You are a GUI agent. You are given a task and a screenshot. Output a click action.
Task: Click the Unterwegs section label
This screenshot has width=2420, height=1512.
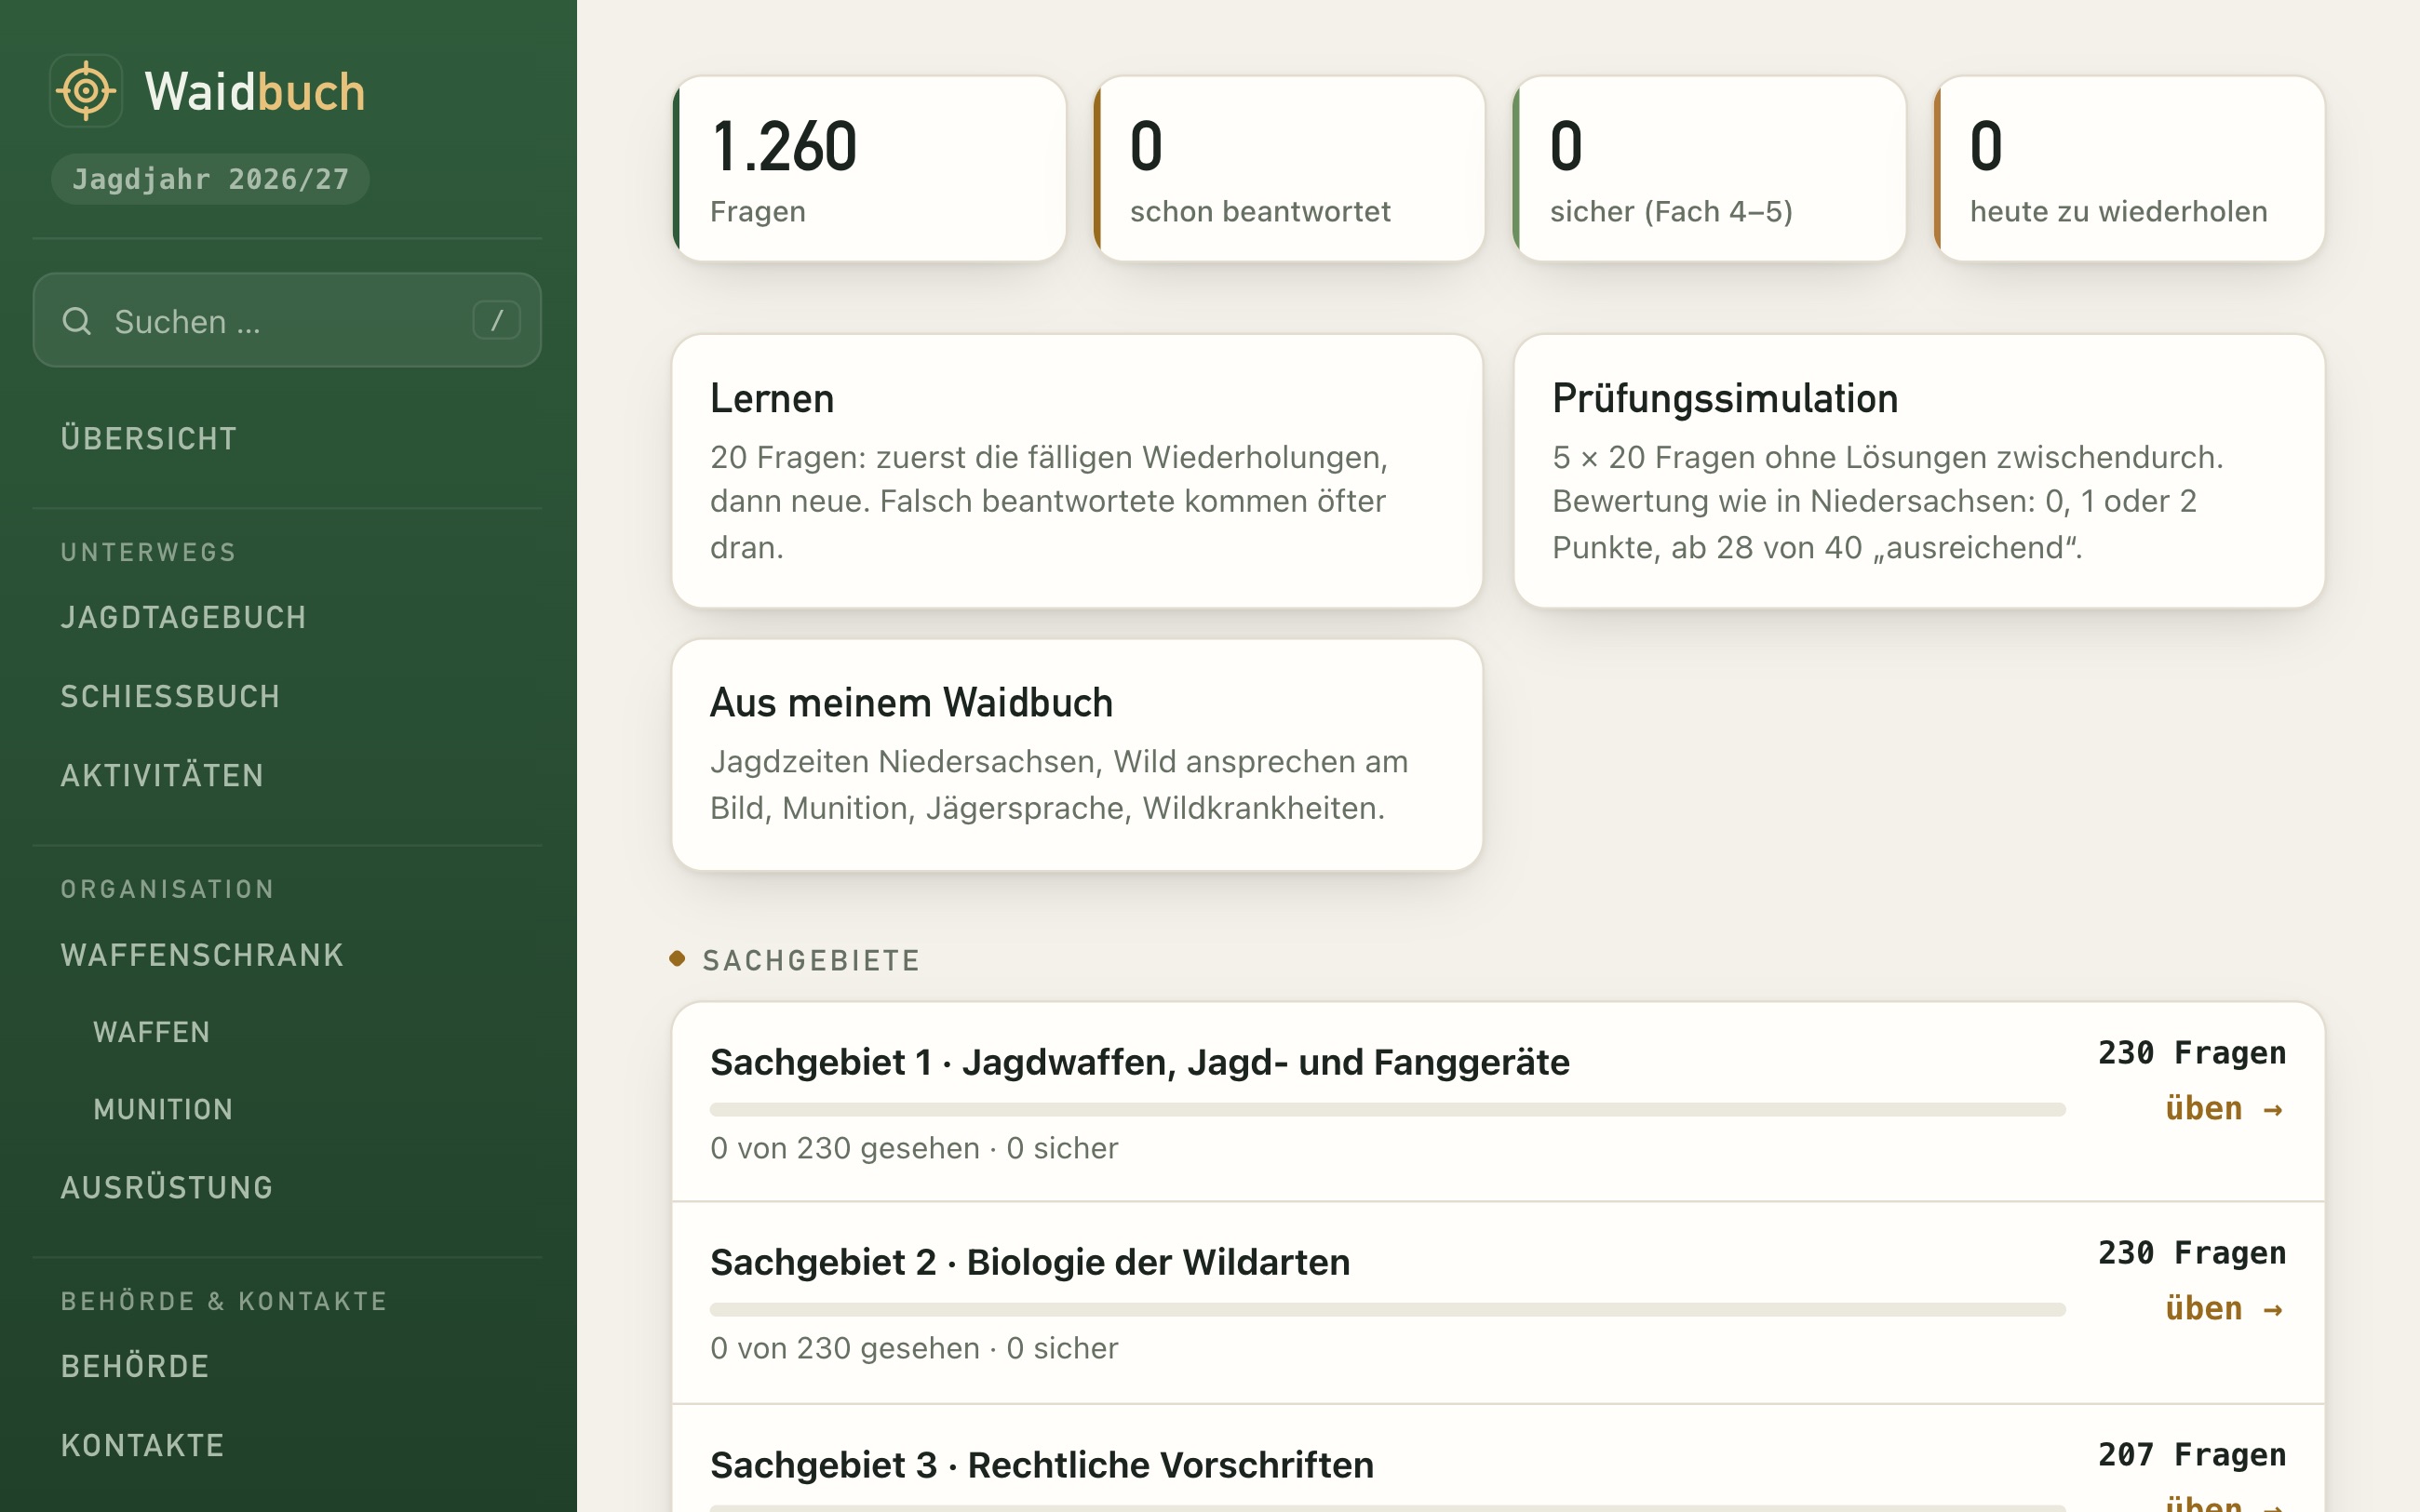tap(148, 552)
